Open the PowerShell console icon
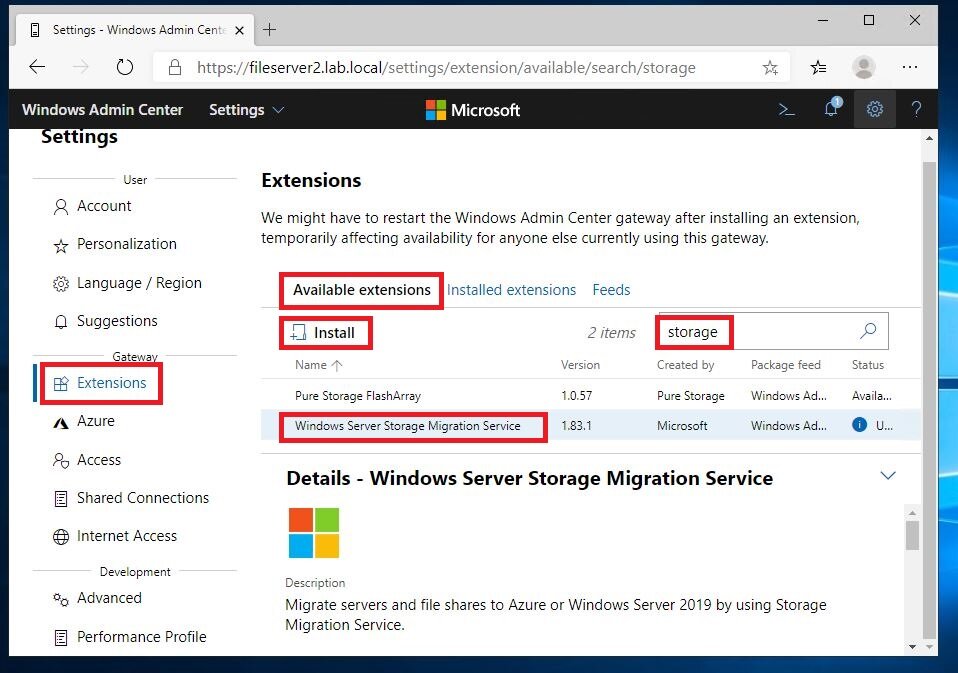This screenshot has width=958, height=673. [x=786, y=110]
